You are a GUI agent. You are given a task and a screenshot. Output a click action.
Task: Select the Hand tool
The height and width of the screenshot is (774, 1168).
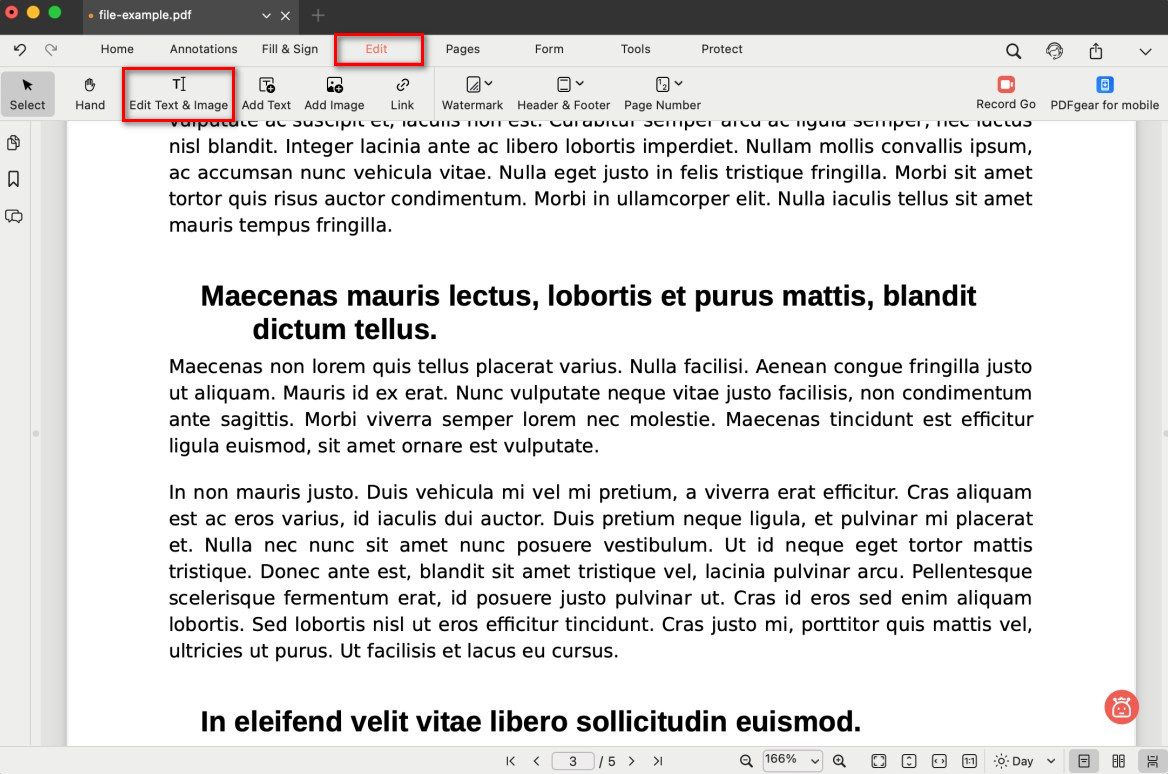(x=90, y=93)
